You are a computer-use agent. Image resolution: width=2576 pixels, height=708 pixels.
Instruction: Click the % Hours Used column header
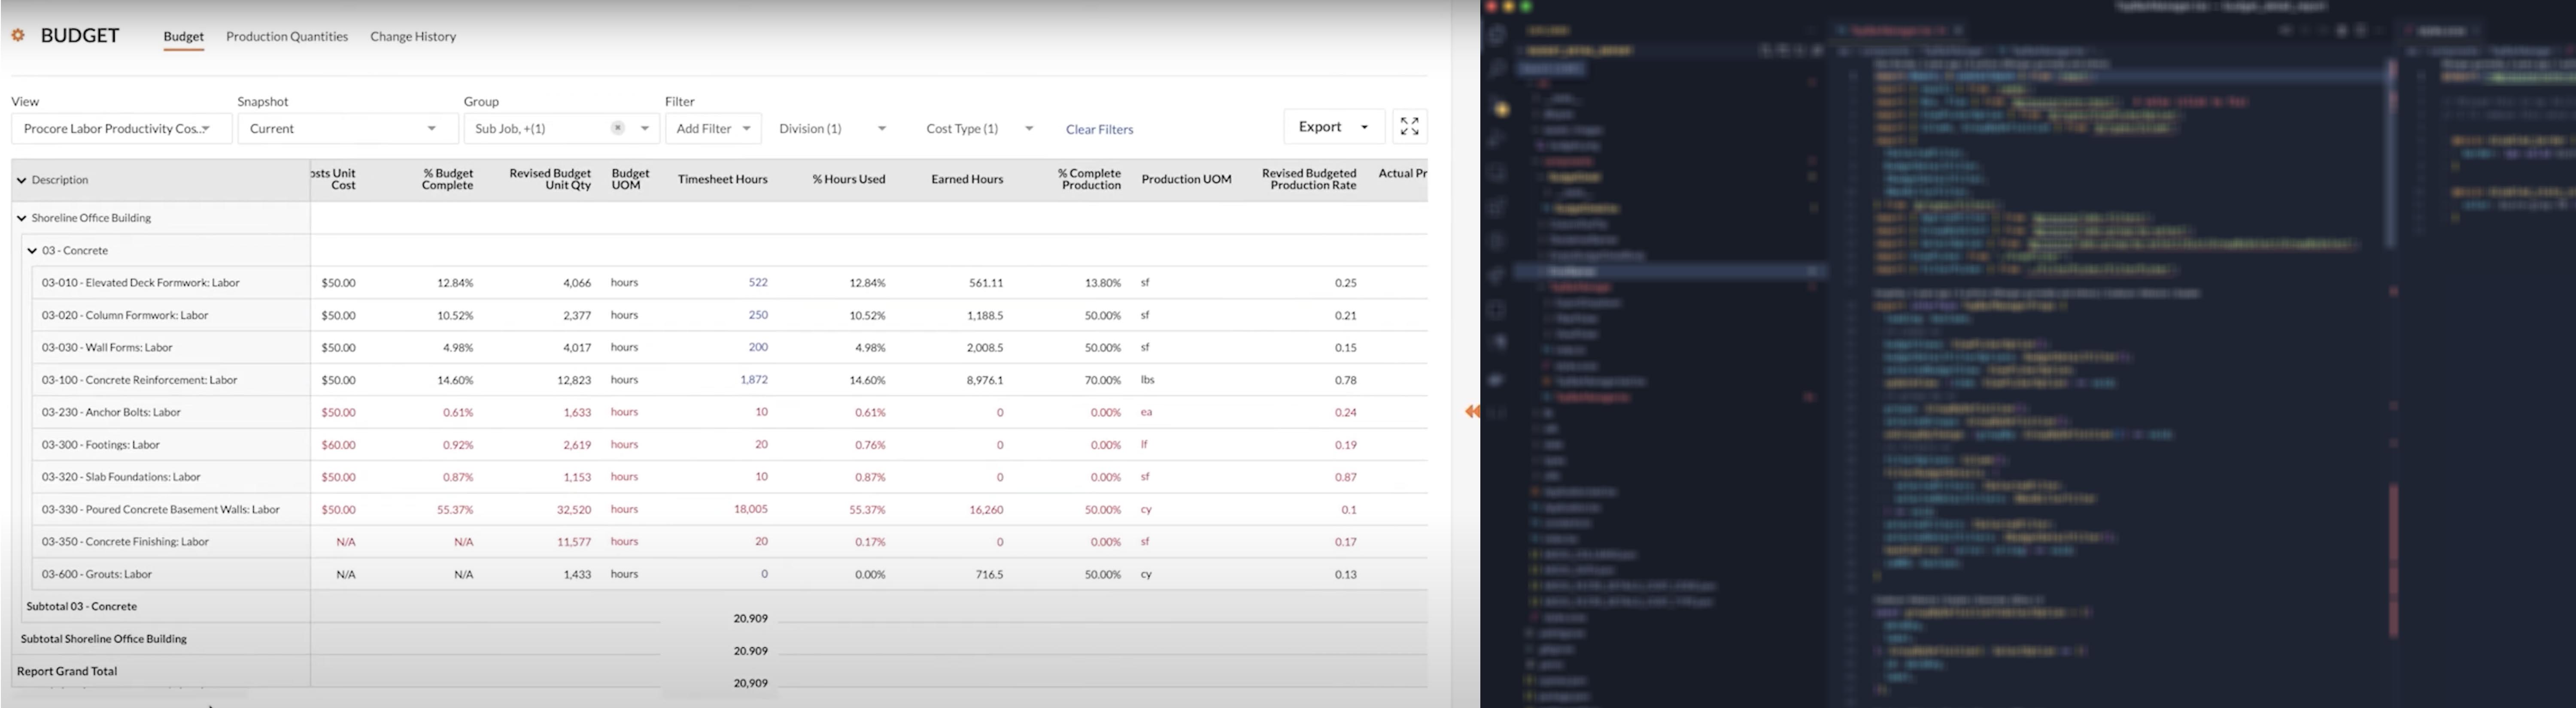click(848, 180)
